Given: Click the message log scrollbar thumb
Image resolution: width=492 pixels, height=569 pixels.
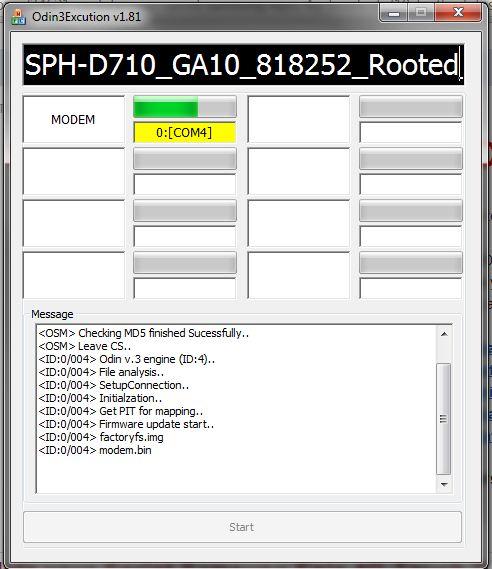Looking at the screenshot, I should coord(443,419).
